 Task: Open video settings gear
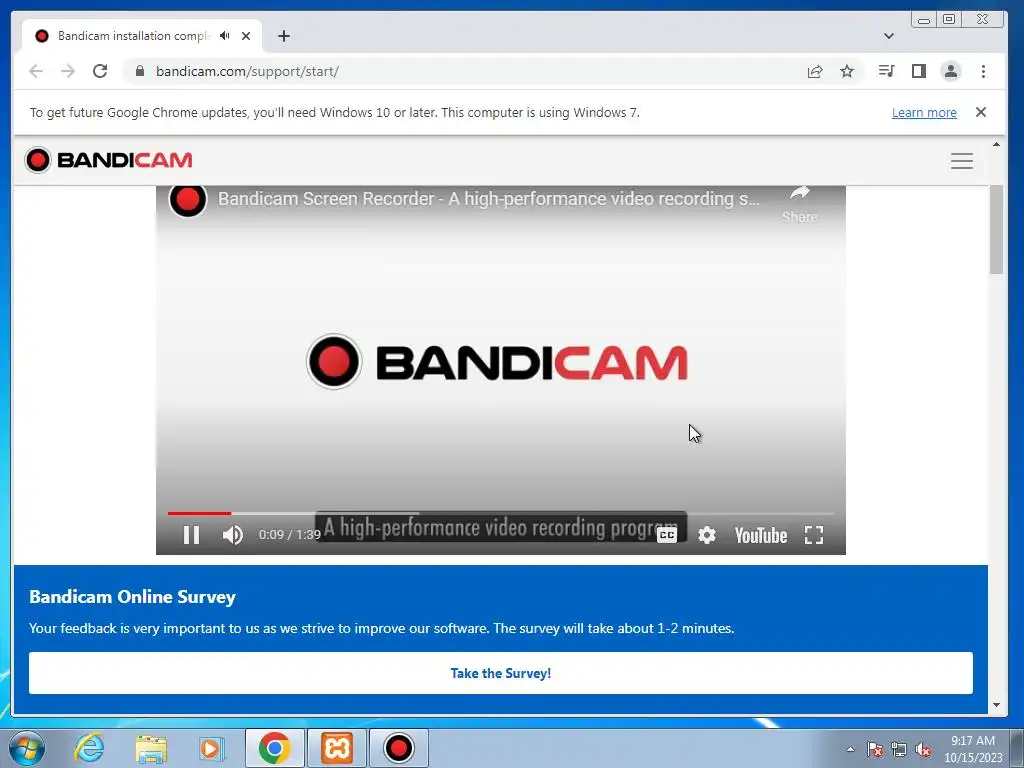tap(707, 536)
